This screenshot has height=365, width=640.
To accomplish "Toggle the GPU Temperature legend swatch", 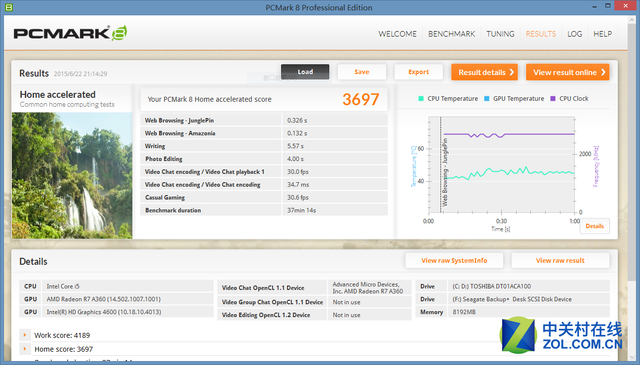I will click(487, 98).
